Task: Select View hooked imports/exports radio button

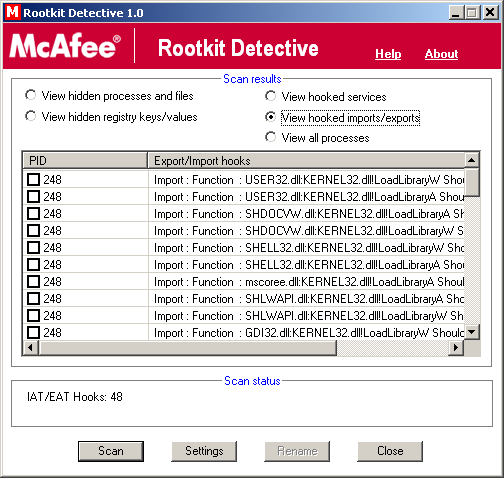Action: tap(270, 117)
